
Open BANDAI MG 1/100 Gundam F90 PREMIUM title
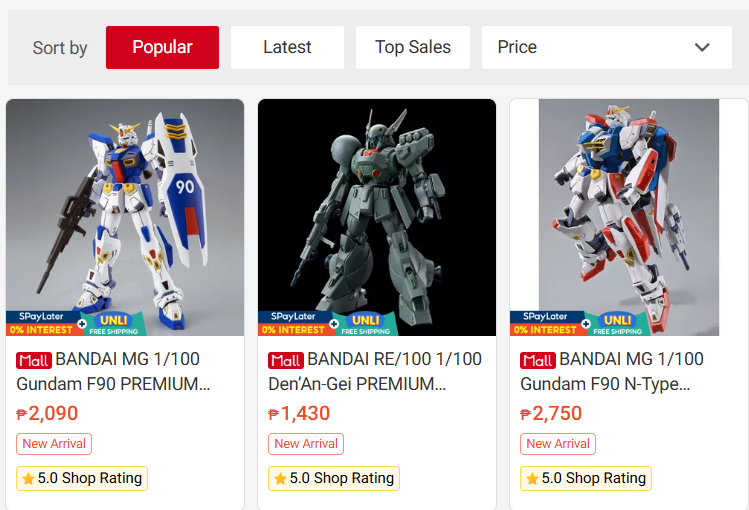point(114,372)
